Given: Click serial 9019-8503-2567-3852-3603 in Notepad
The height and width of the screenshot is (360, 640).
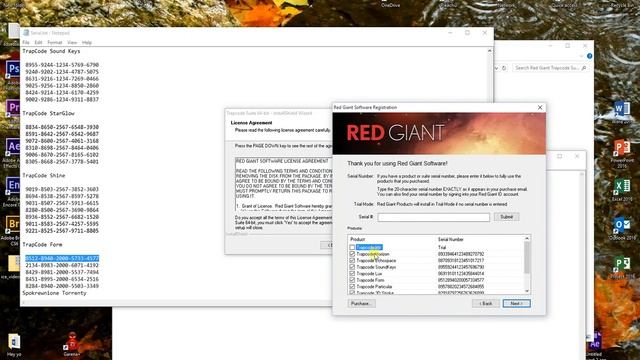Looking at the screenshot, I should (62, 189).
